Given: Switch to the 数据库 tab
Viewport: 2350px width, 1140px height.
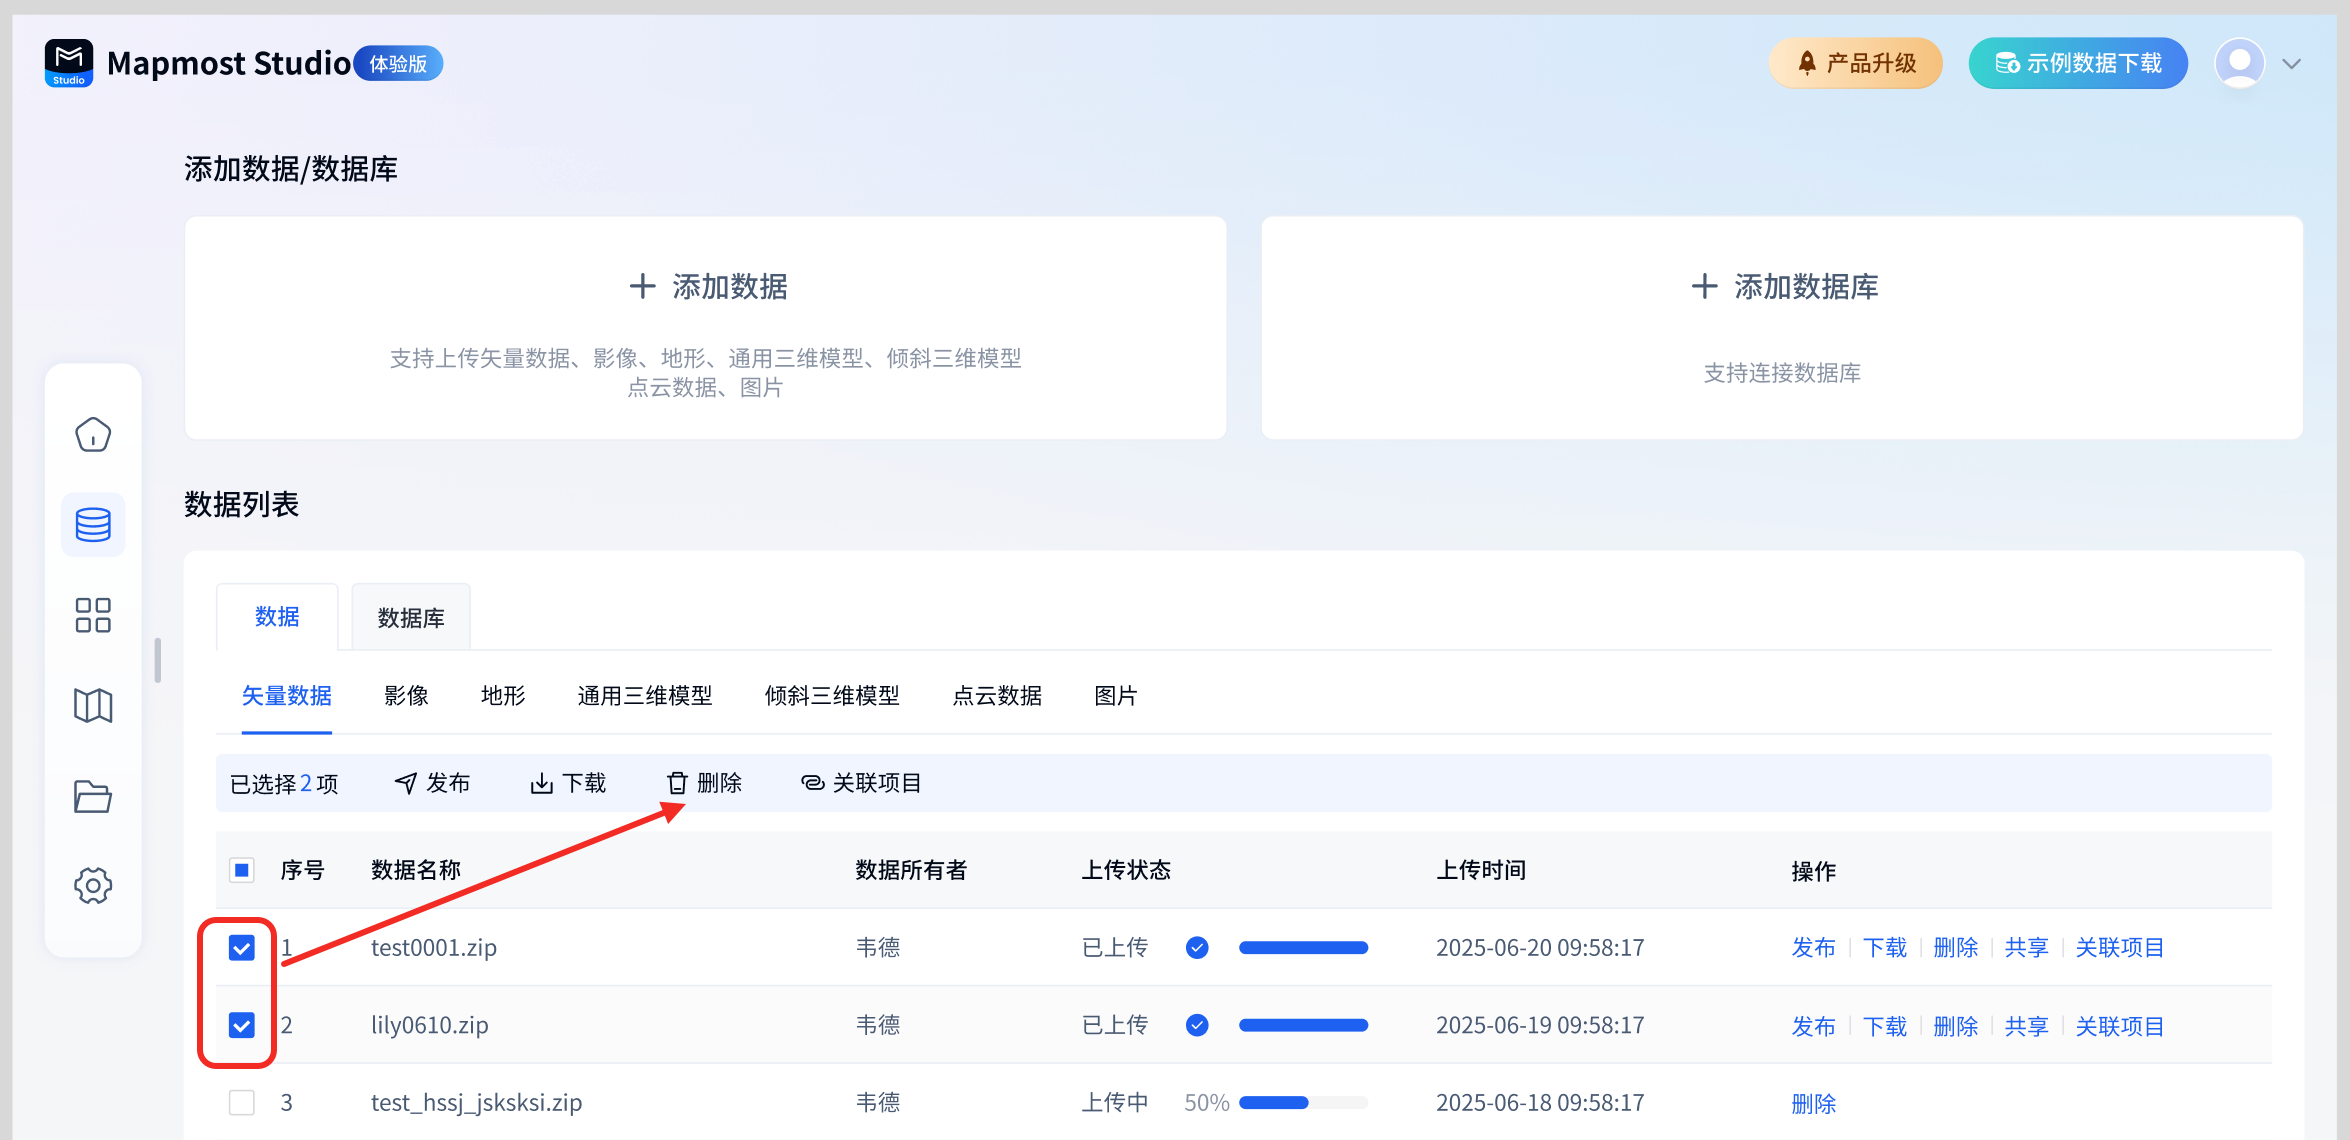Looking at the screenshot, I should tap(411, 618).
